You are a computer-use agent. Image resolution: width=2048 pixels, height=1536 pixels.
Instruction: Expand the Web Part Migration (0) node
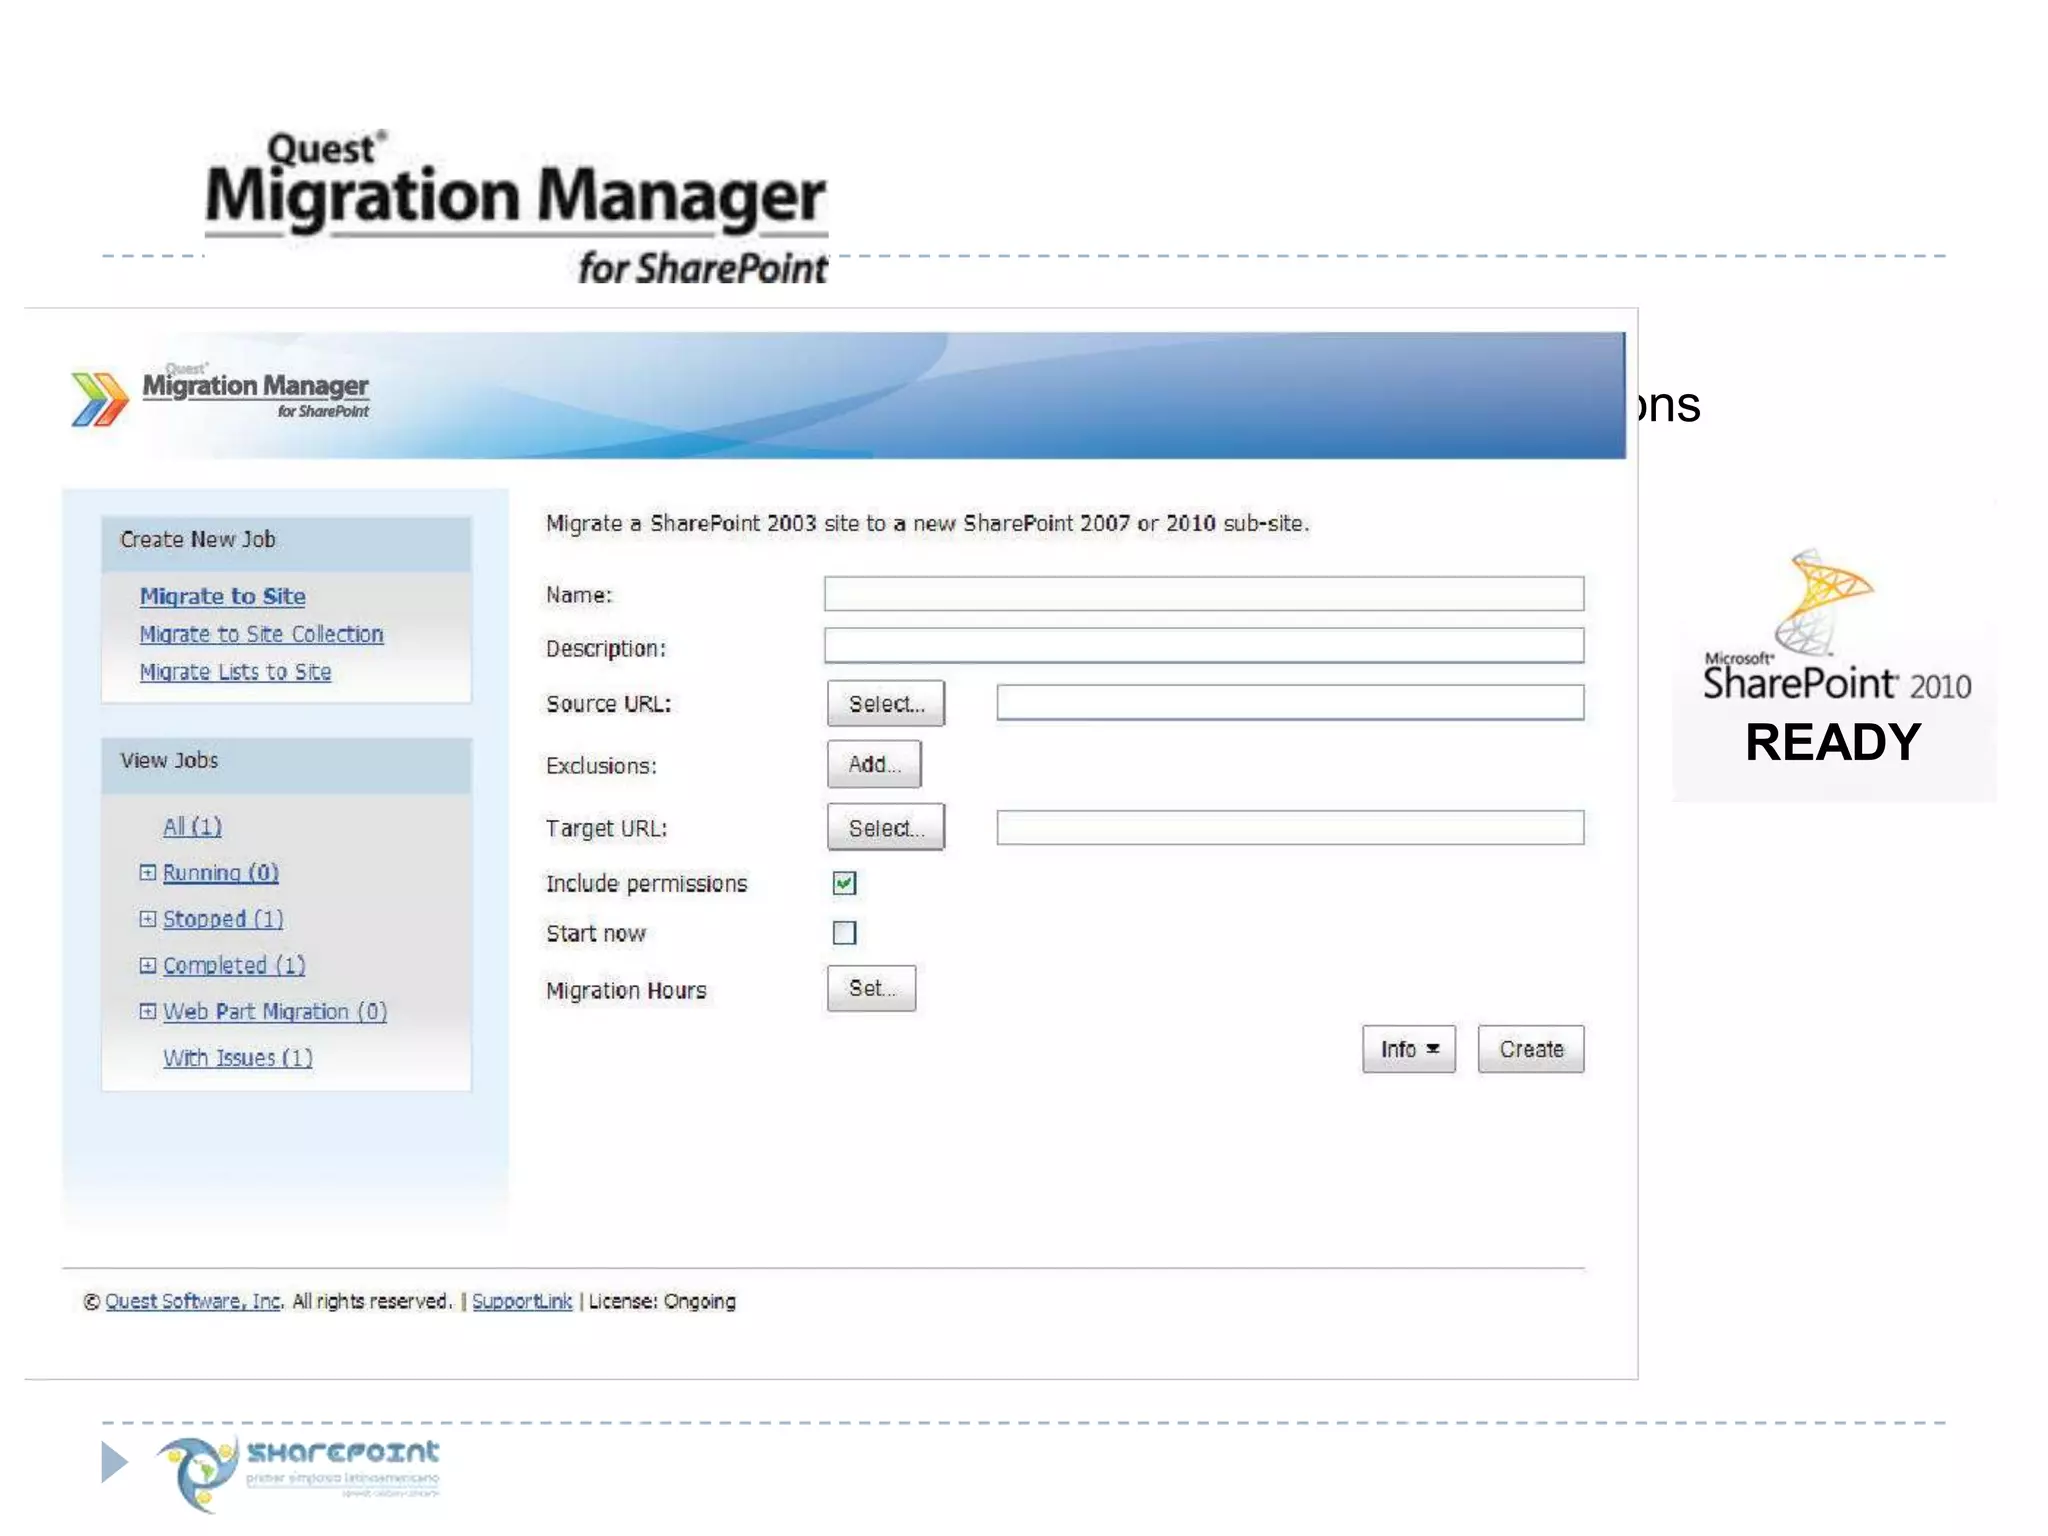coord(147,1011)
